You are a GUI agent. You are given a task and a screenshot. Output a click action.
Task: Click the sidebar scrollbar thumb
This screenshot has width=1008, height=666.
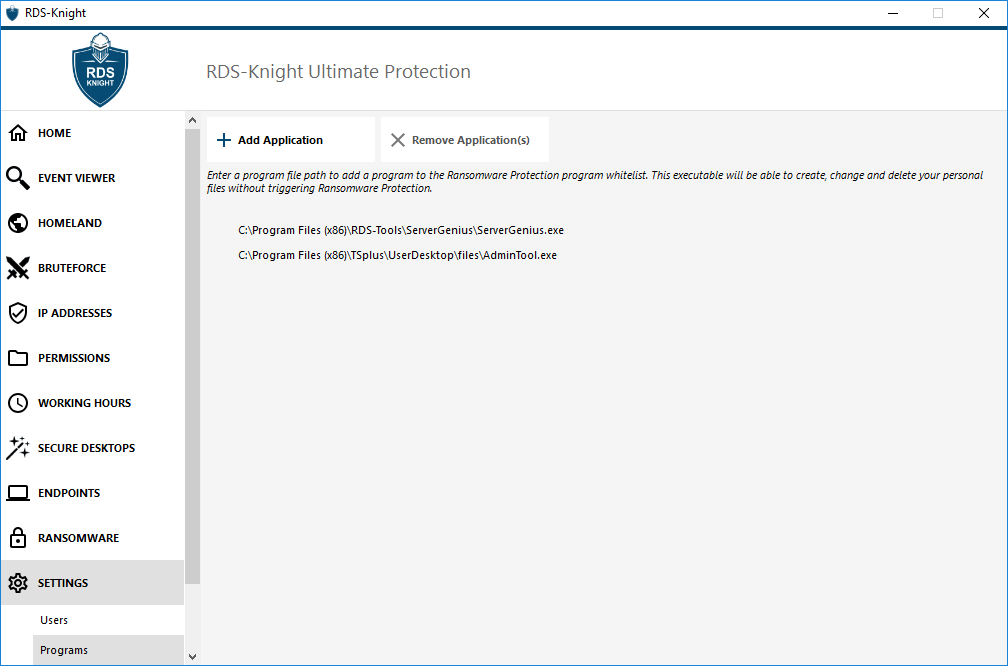pos(192,356)
